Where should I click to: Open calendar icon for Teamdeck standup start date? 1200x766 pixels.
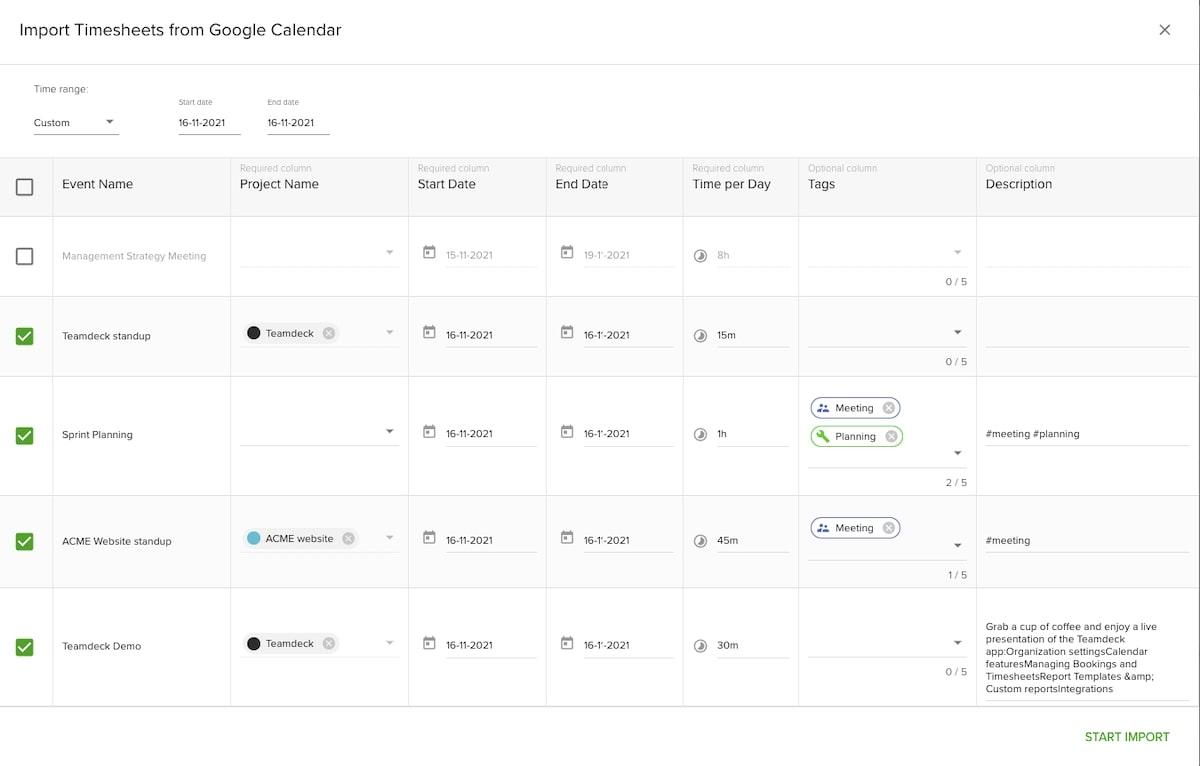coord(429,332)
